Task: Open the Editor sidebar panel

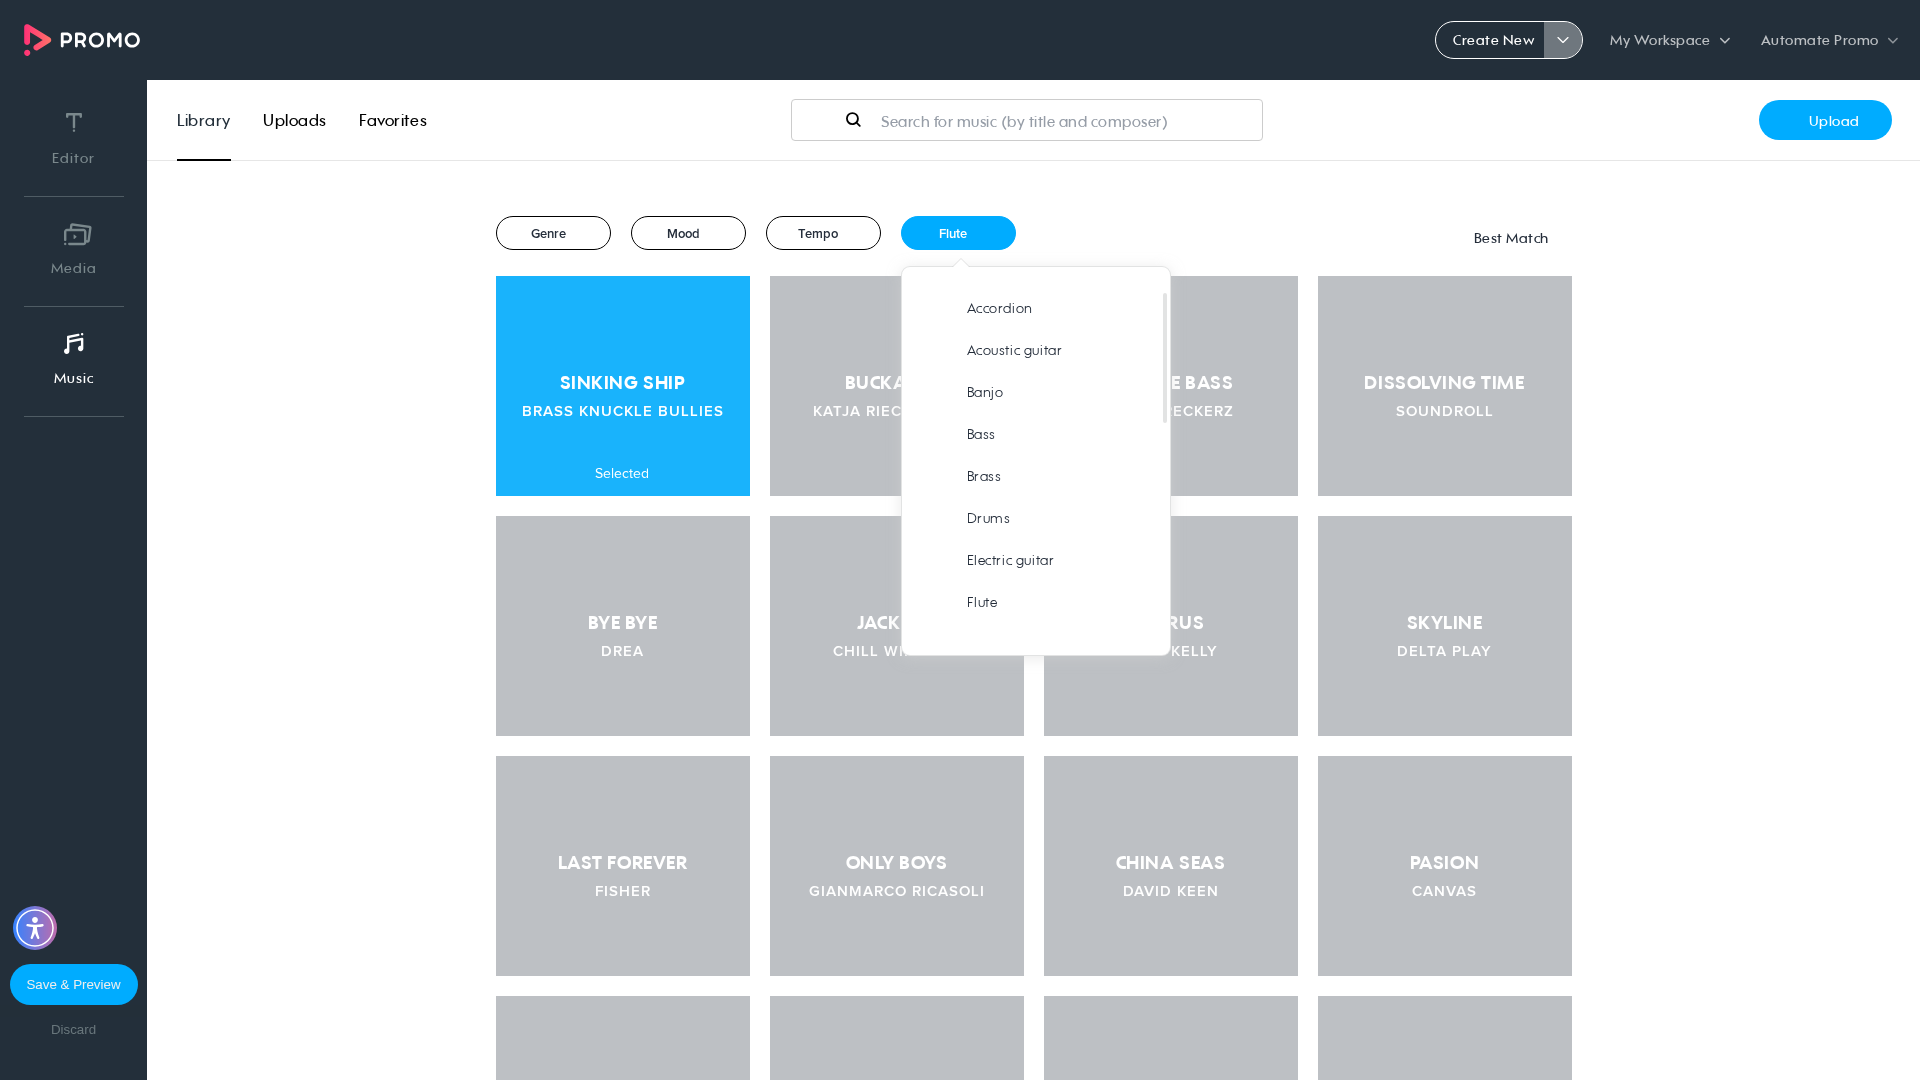Action: (x=73, y=139)
